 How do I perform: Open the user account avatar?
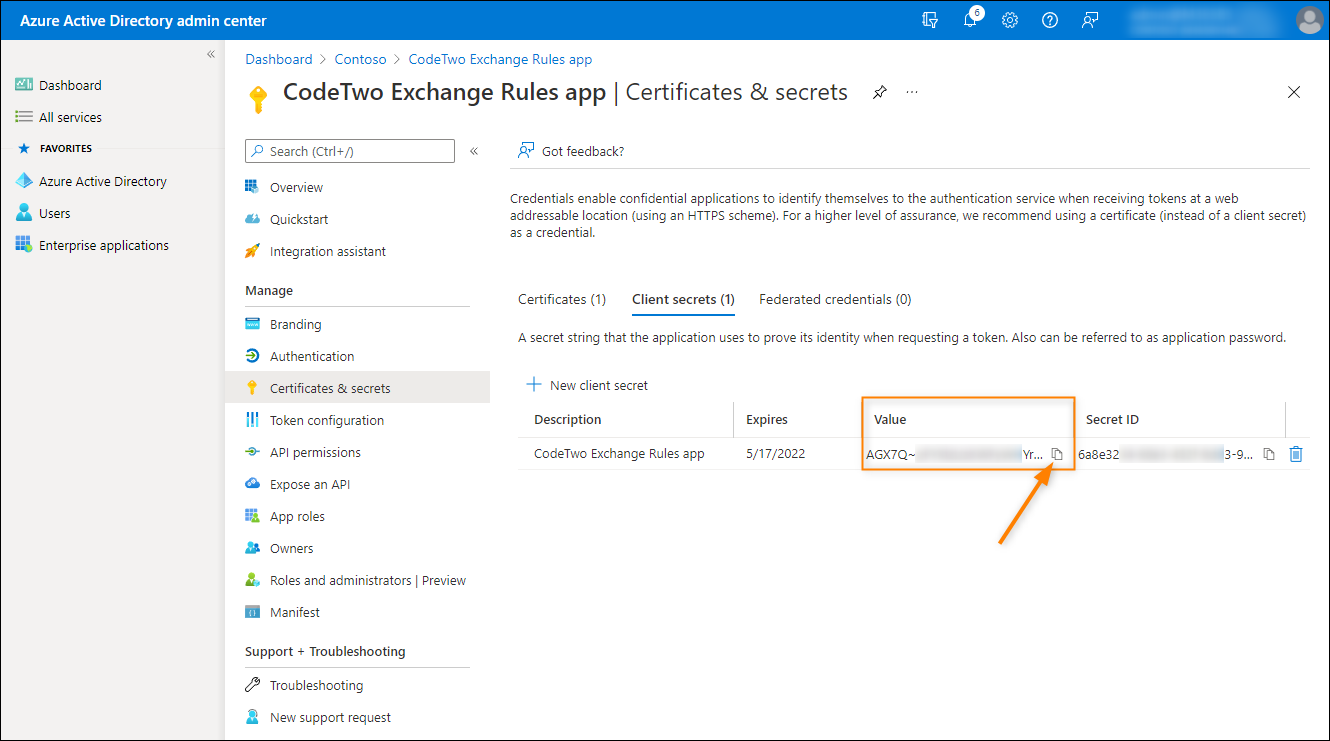1308,20
